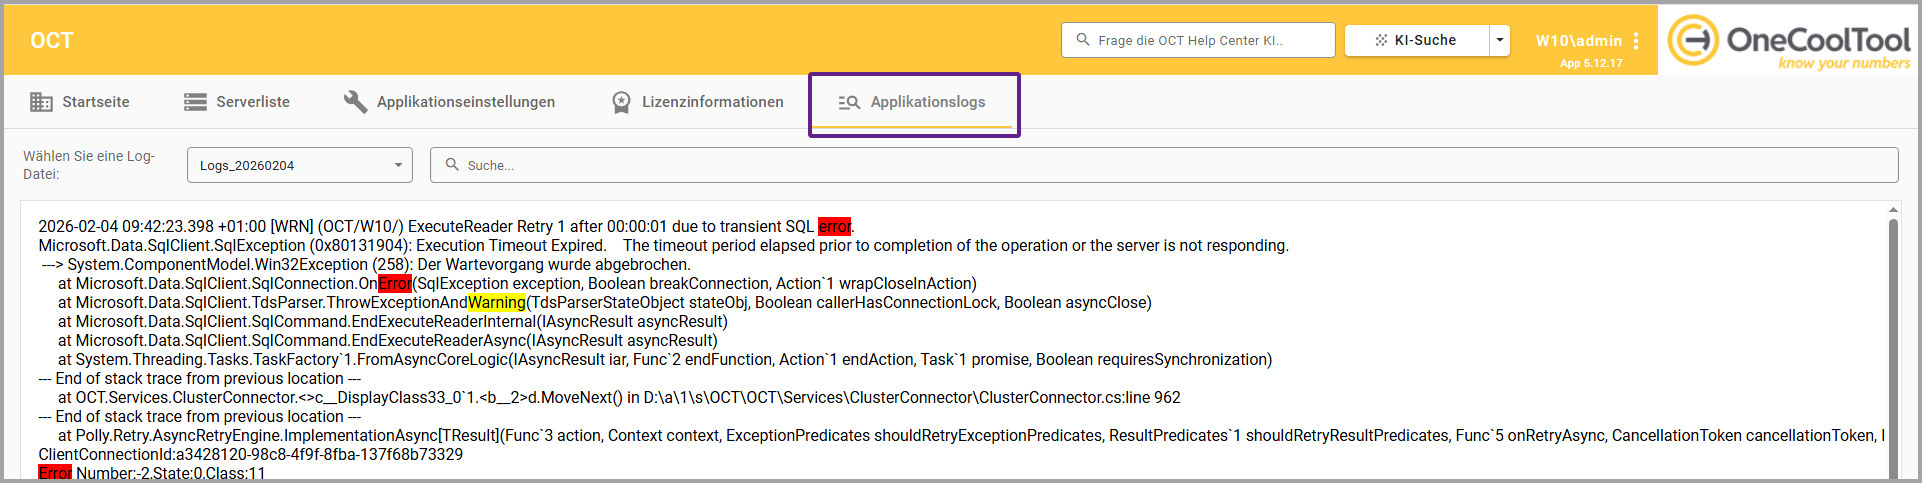Click the OCT title in header

click(52, 41)
